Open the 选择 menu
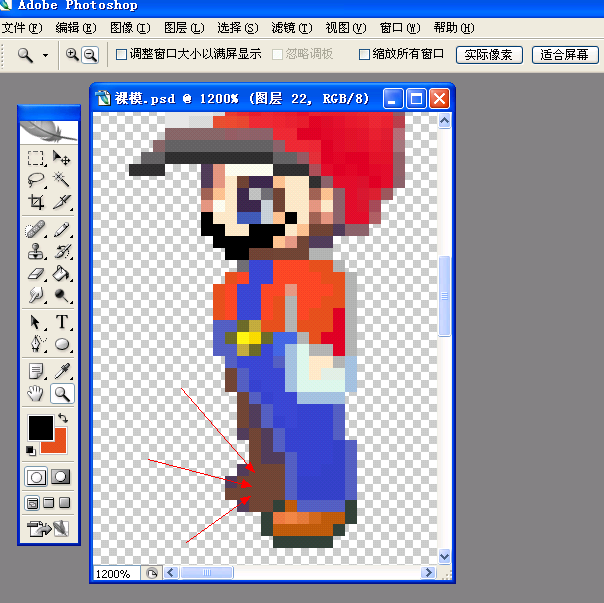This screenshot has height=603, width=604. (x=238, y=28)
